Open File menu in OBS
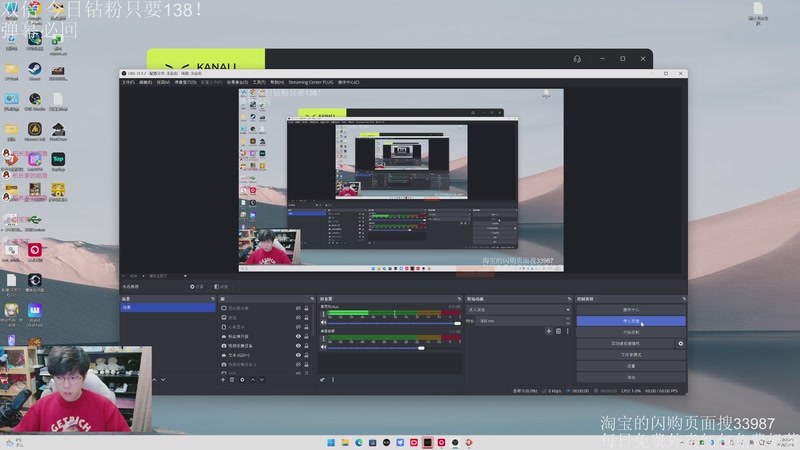 point(128,82)
